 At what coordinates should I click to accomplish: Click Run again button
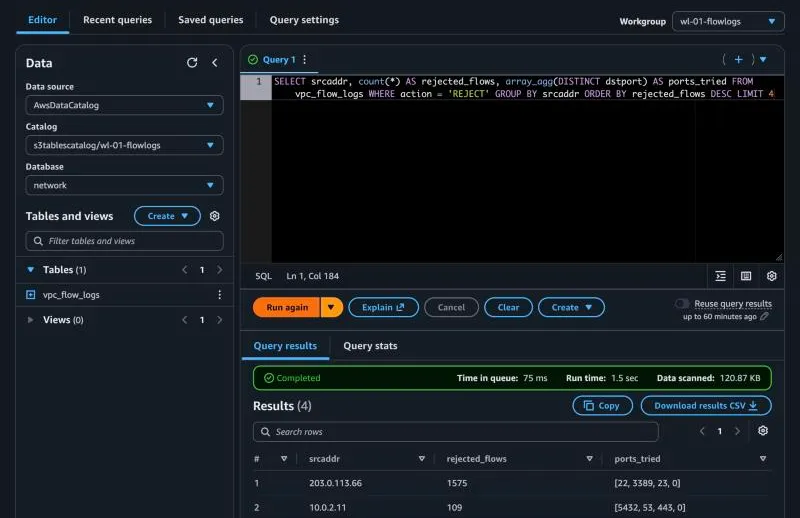[287, 307]
